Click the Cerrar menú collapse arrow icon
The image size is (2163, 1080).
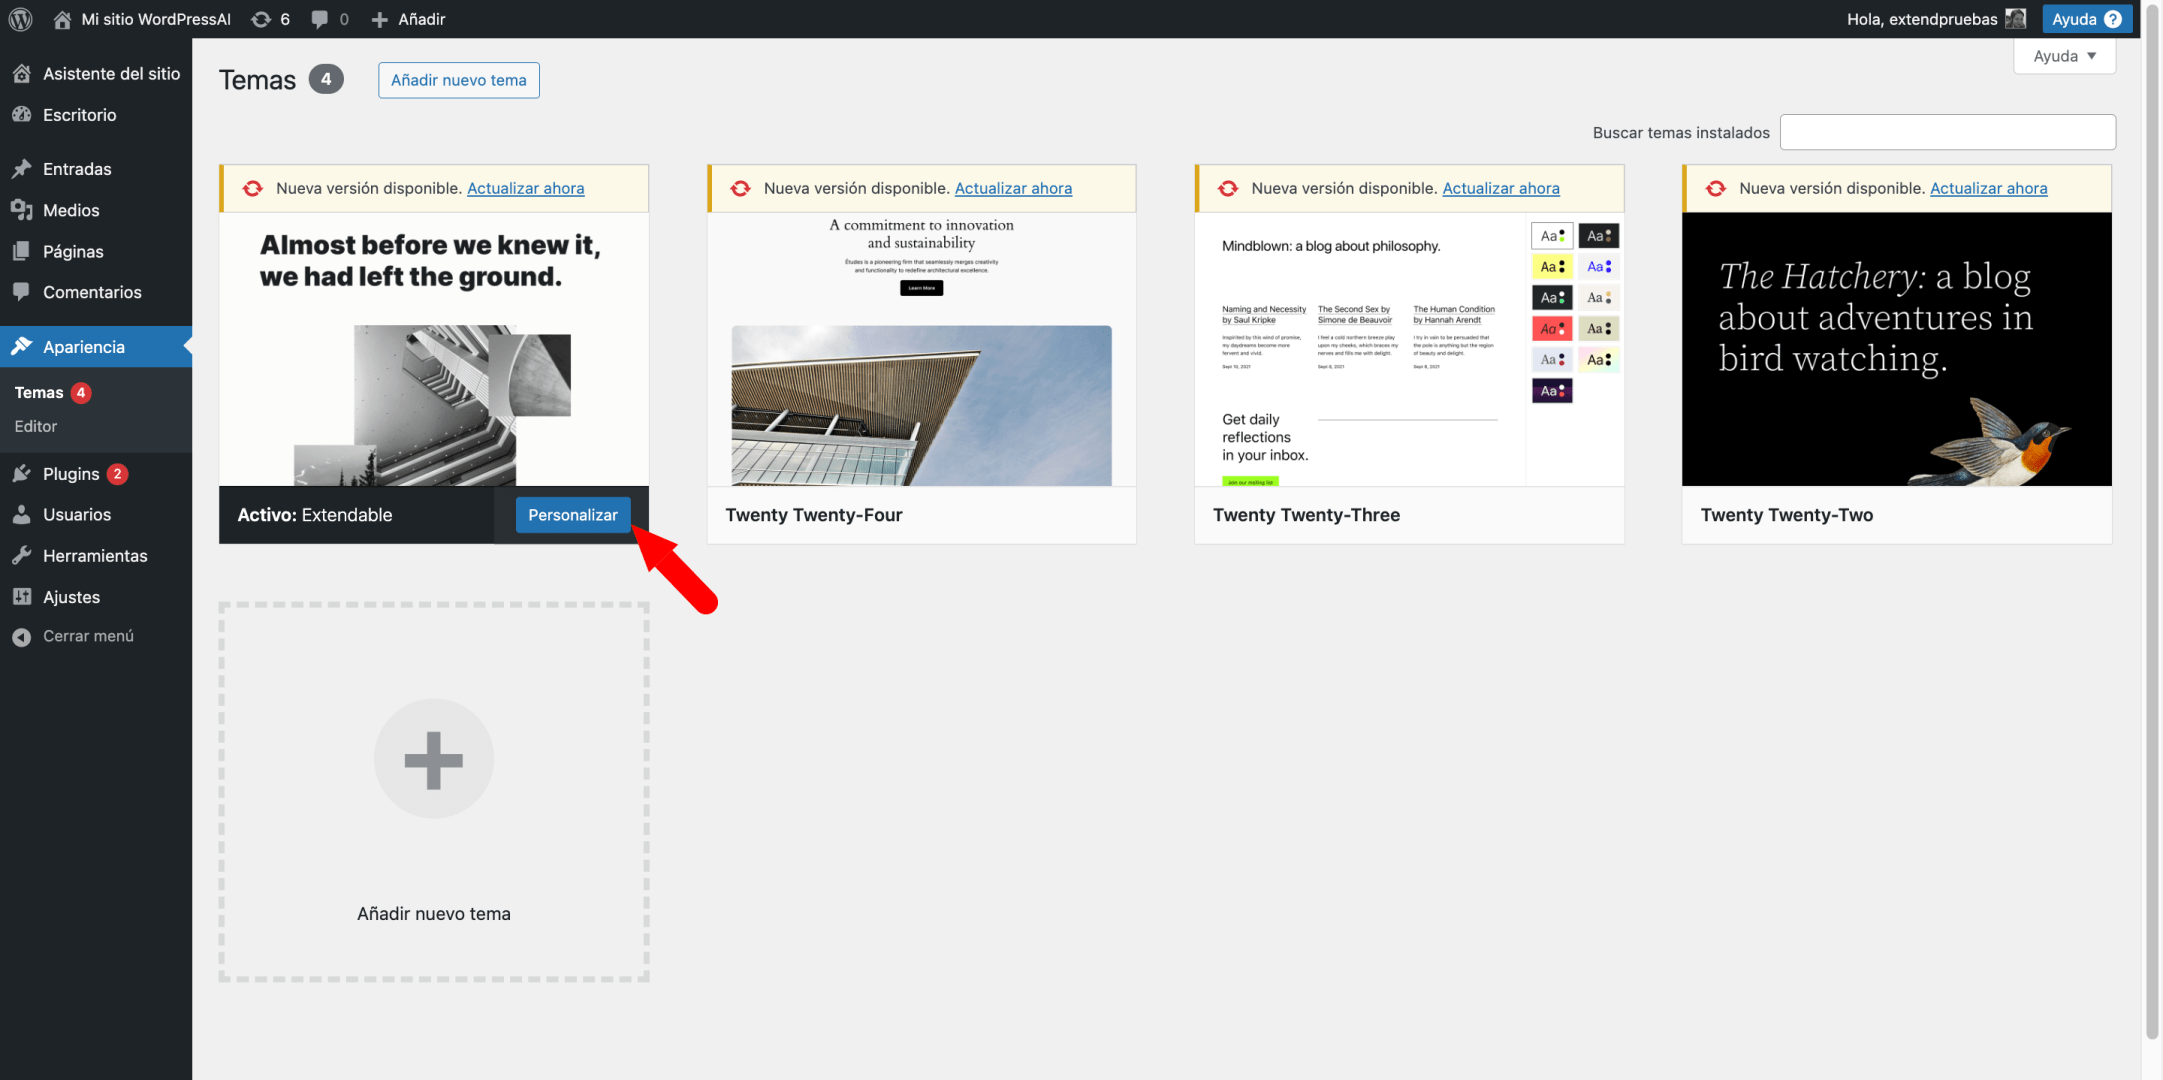click(x=21, y=636)
